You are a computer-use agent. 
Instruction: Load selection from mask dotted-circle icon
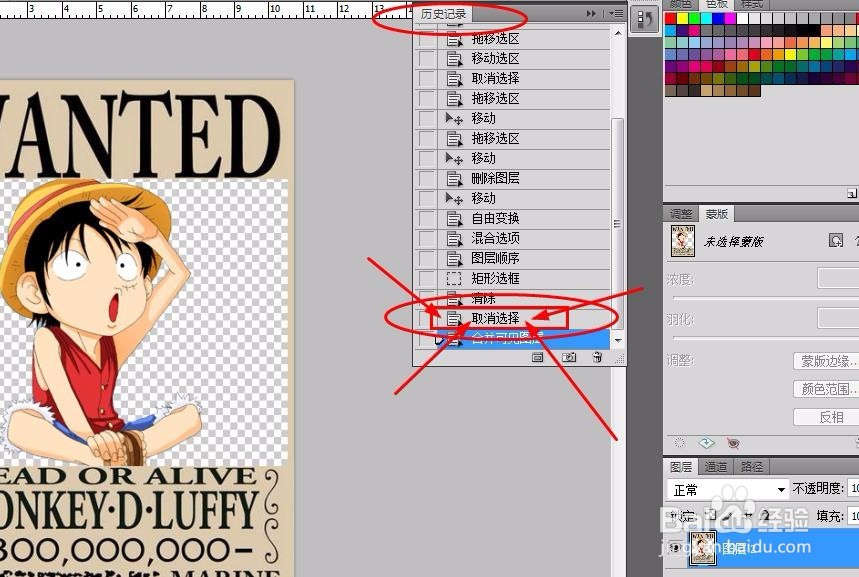[x=679, y=443]
